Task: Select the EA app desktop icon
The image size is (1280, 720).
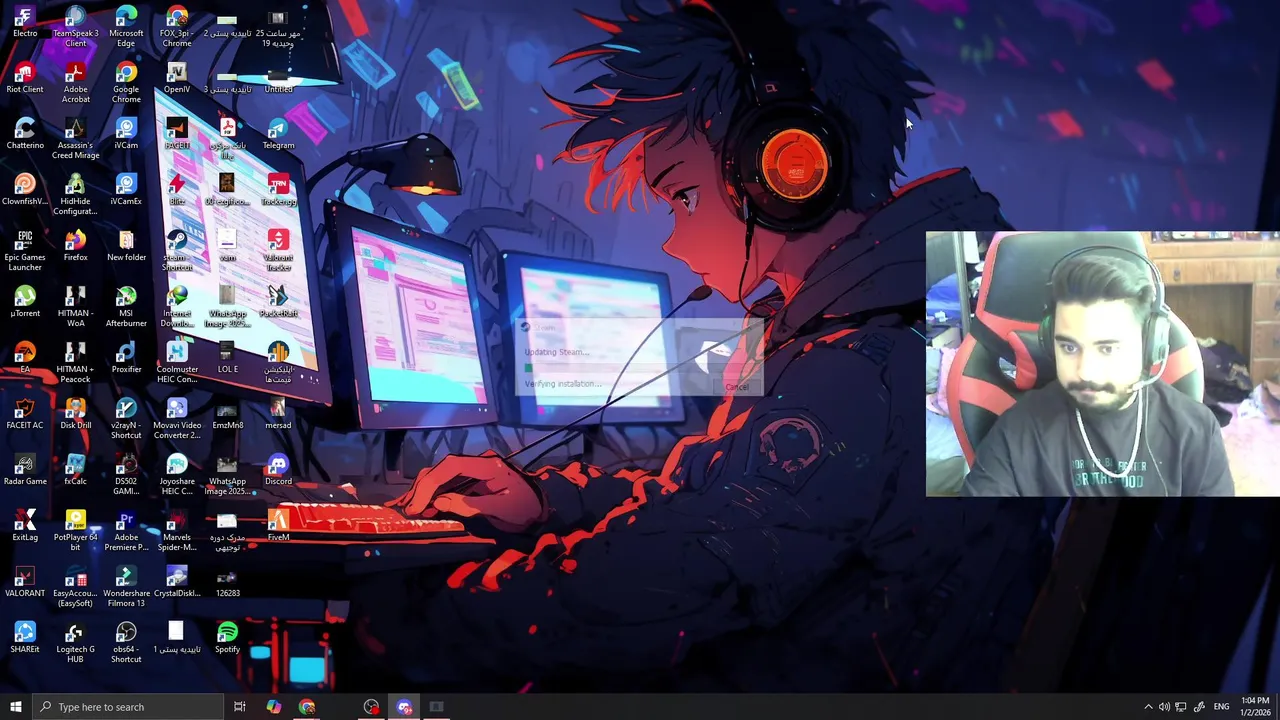Action: pos(25,358)
